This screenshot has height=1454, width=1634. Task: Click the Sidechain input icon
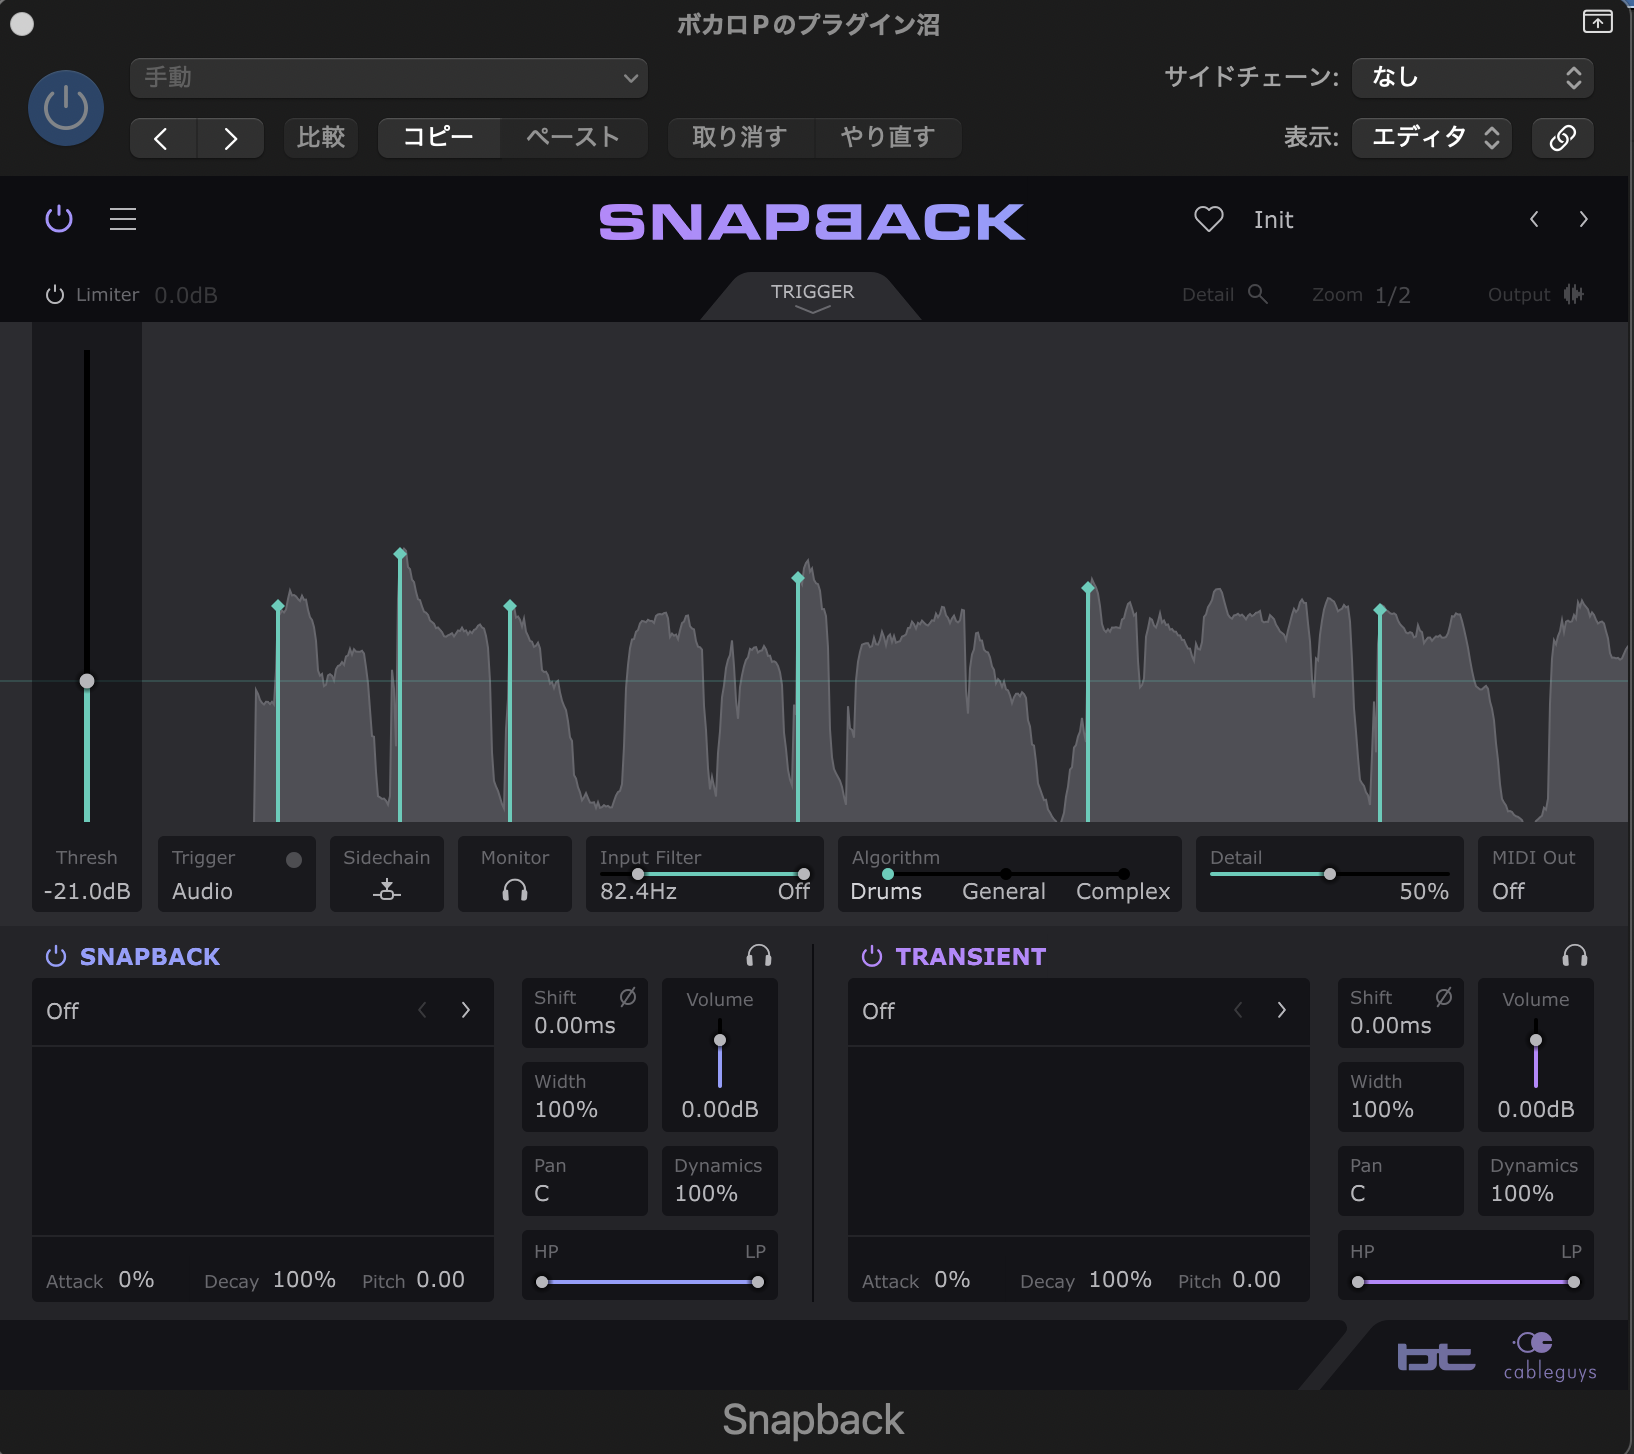387,890
